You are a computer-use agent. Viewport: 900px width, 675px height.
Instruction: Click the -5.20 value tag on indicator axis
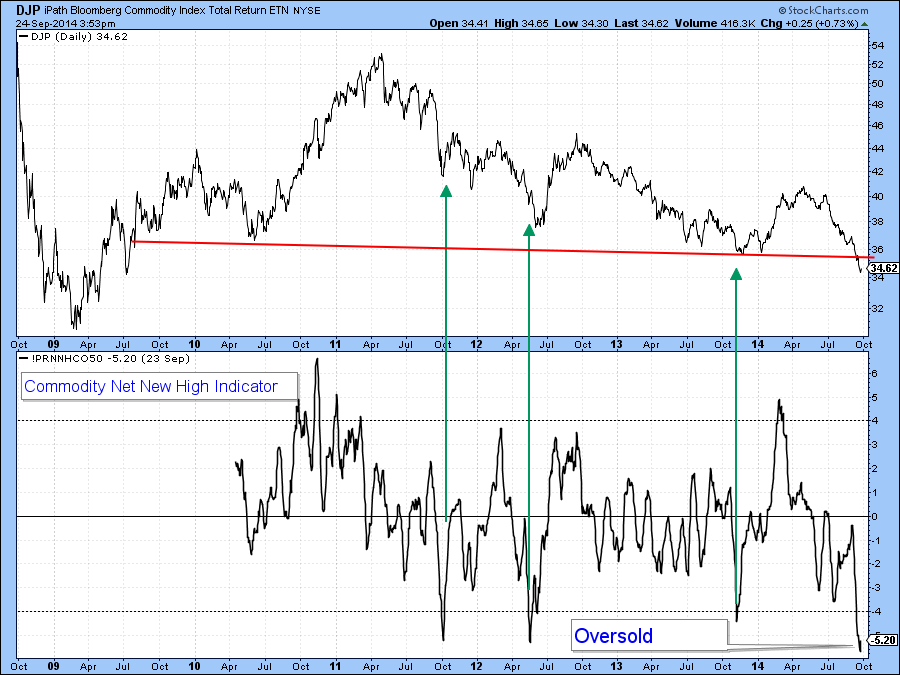(x=883, y=640)
